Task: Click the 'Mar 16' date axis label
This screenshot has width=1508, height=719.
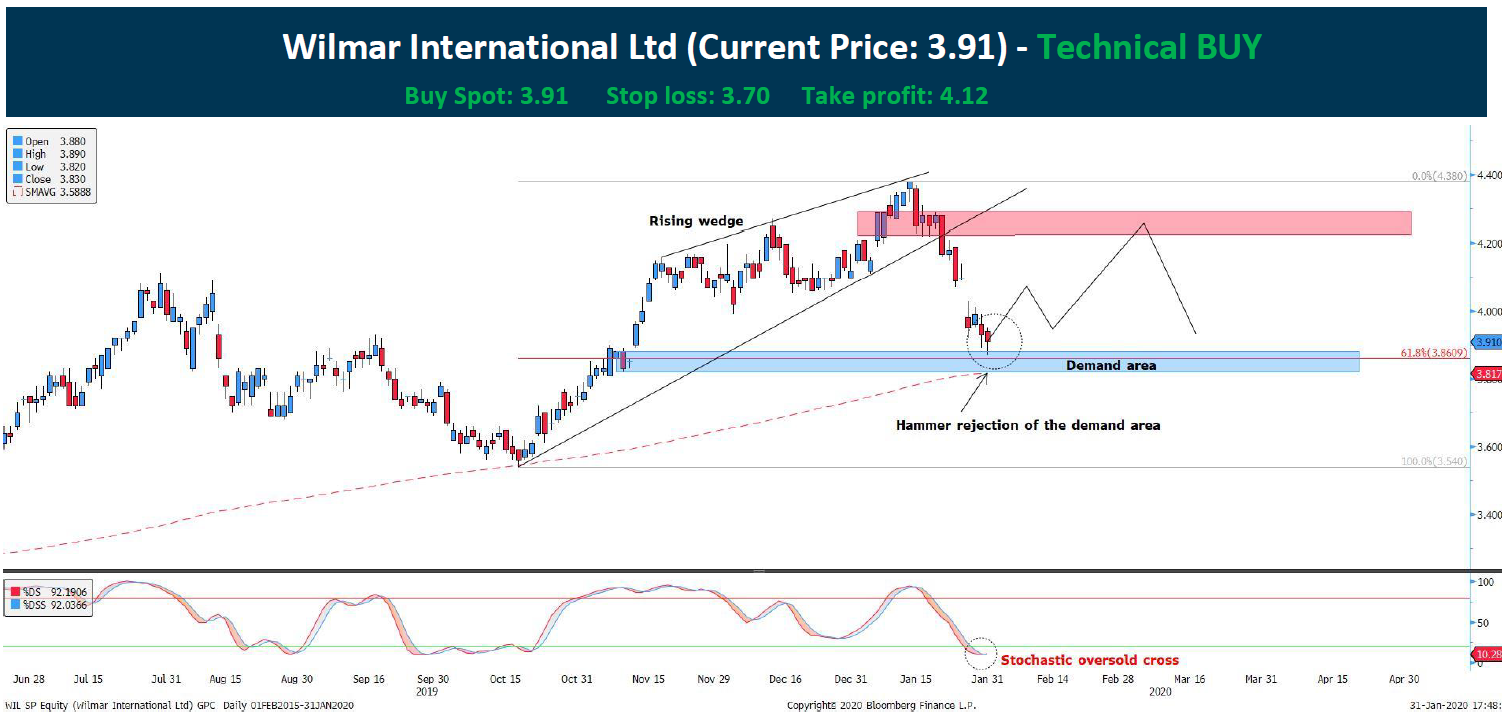Action: pyautogui.click(x=1189, y=679)
